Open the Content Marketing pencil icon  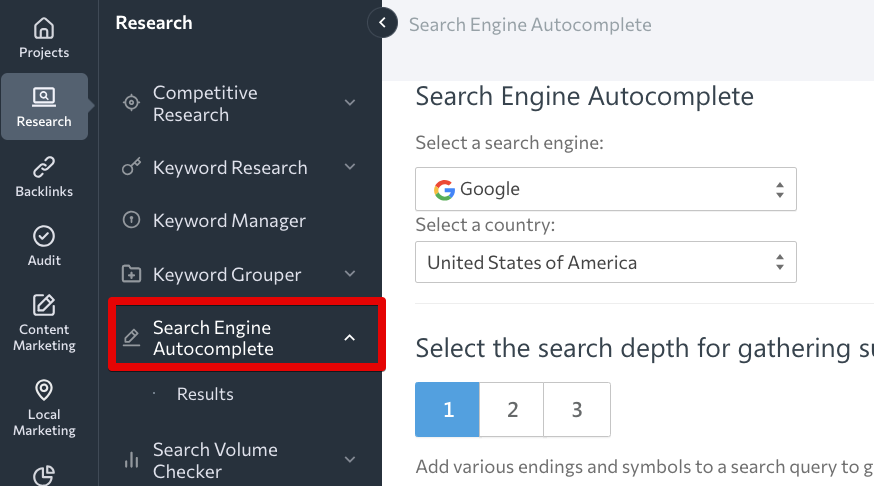pos(44,305)
